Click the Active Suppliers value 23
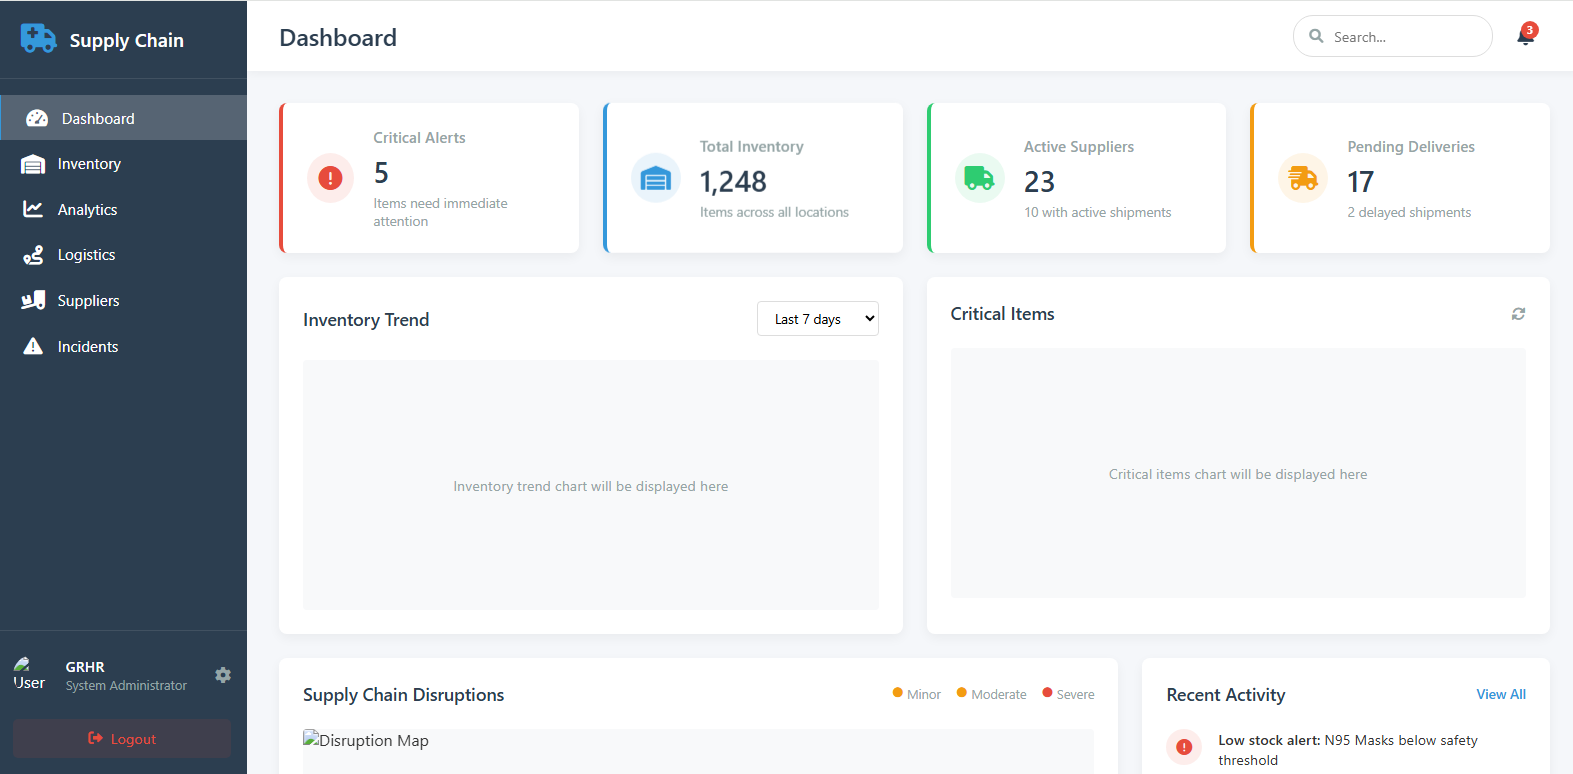Image resolution: width=1573 pixels, height=774 pixels. 1039,182
